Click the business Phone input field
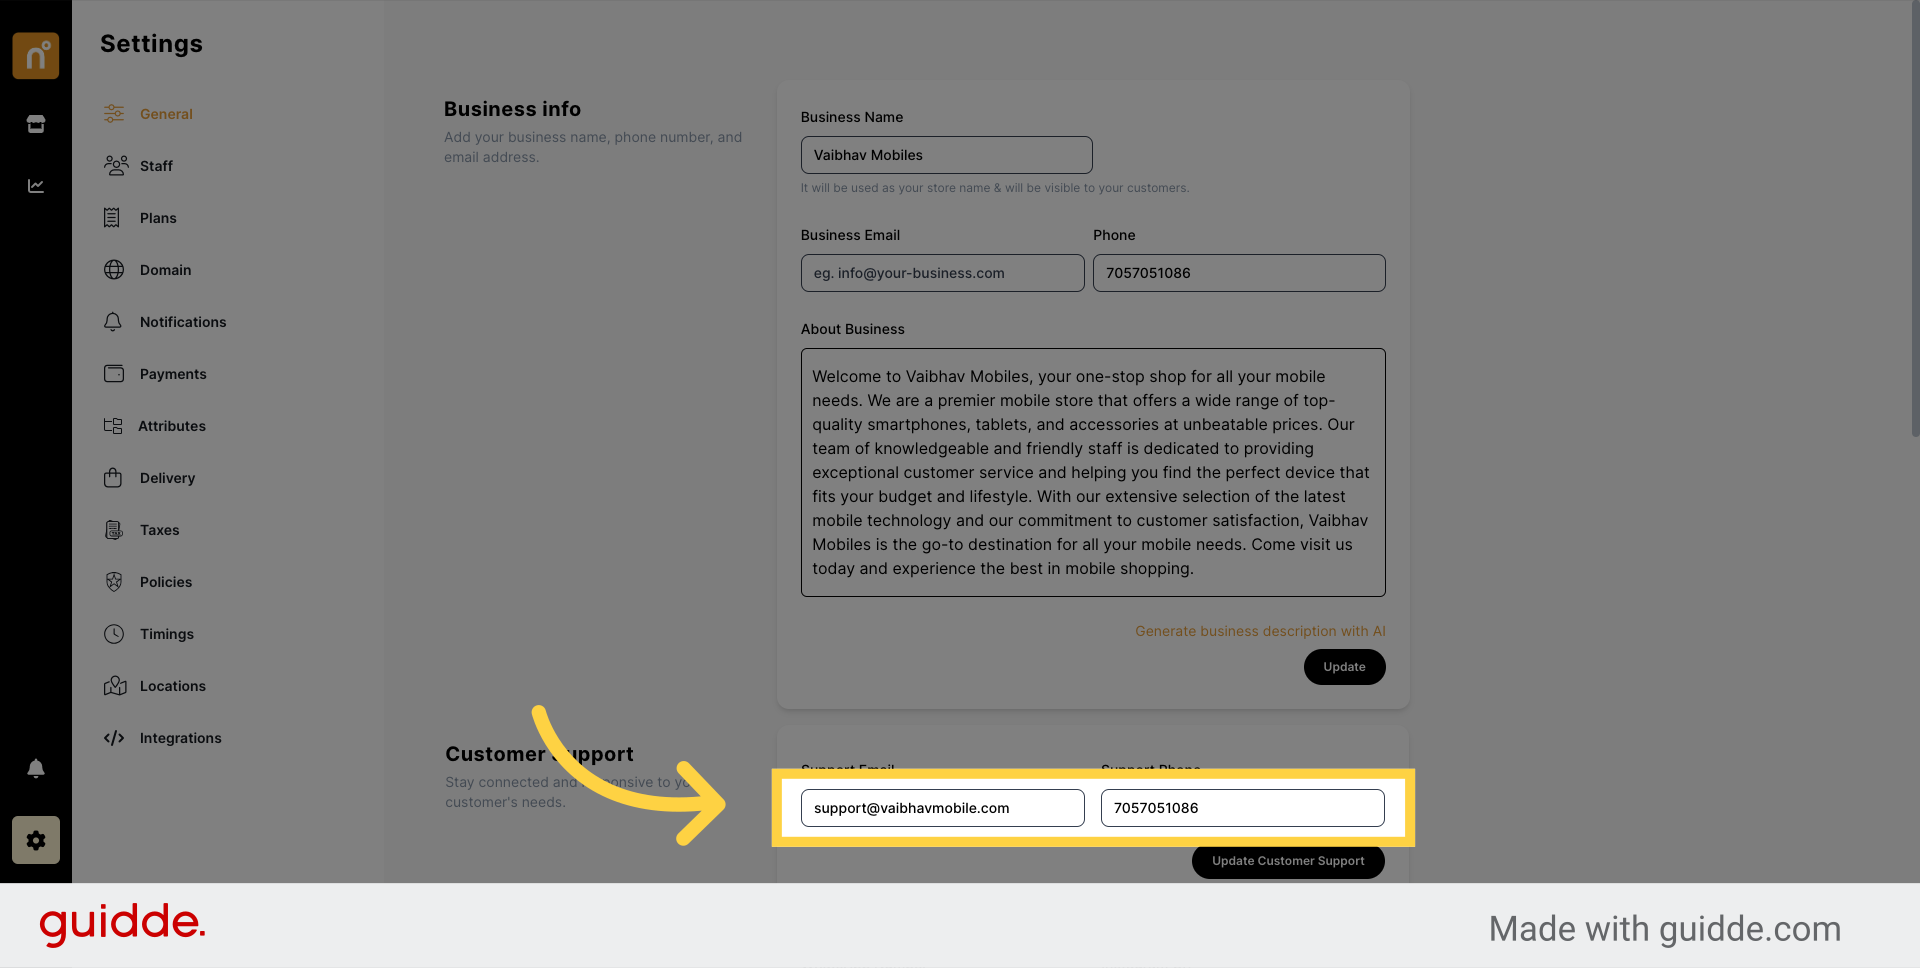The image size is (1920, 968). [x=1239, y=273]
